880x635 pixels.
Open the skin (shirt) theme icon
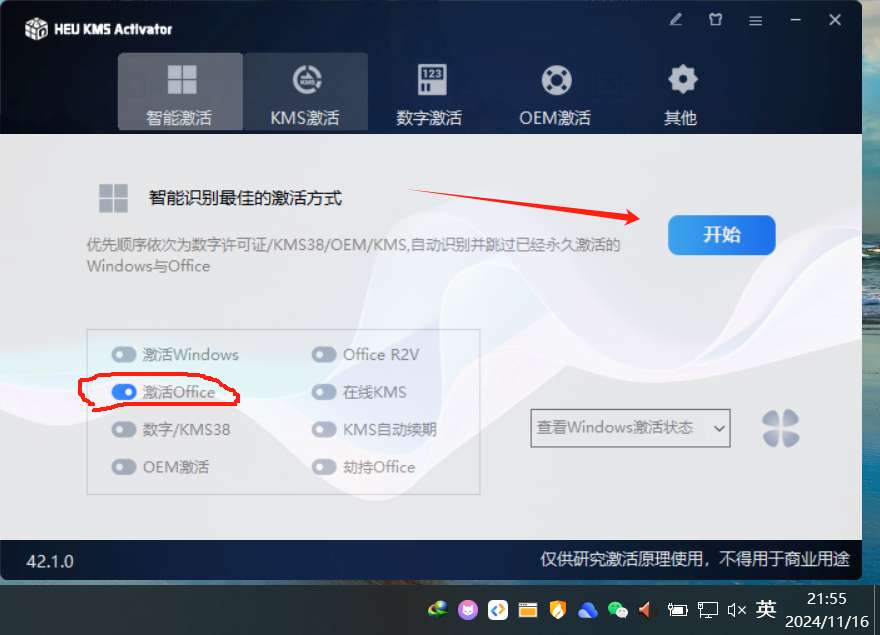click(x=715, y=20)
